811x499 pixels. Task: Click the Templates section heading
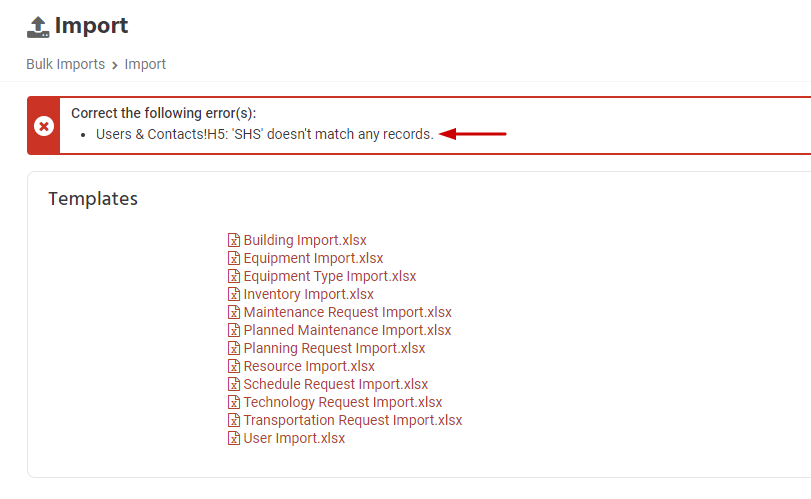point(93,199)
